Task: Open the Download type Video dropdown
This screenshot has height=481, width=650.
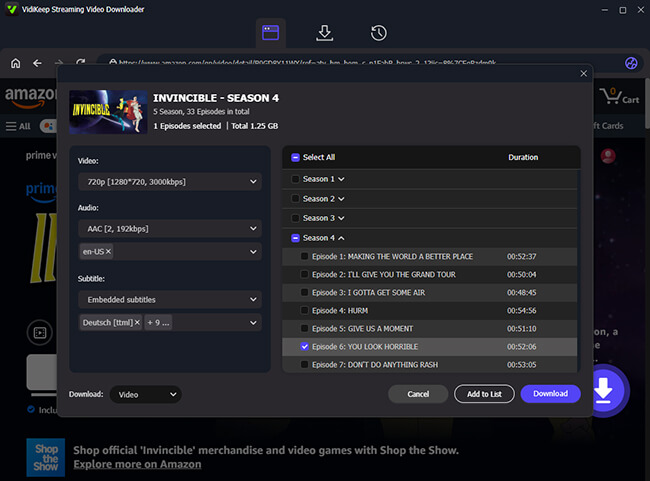Action: [x=146, y=394]
